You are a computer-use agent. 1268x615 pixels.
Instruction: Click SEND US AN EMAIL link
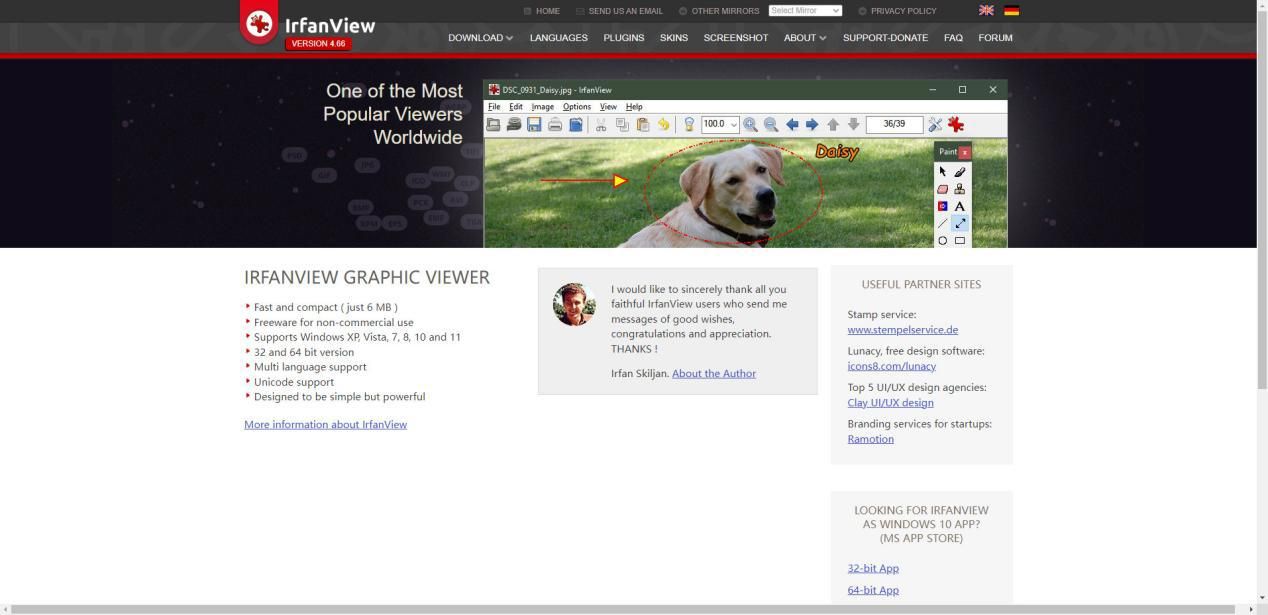pyautogui.click(x=625, y=11)
